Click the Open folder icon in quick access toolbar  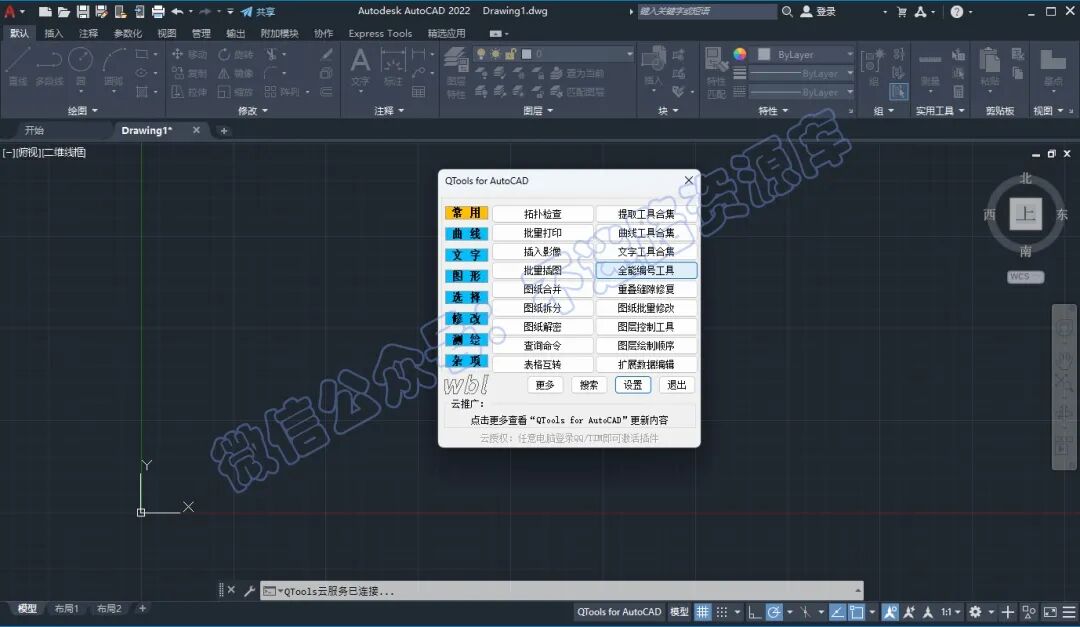tap(63, 12)
